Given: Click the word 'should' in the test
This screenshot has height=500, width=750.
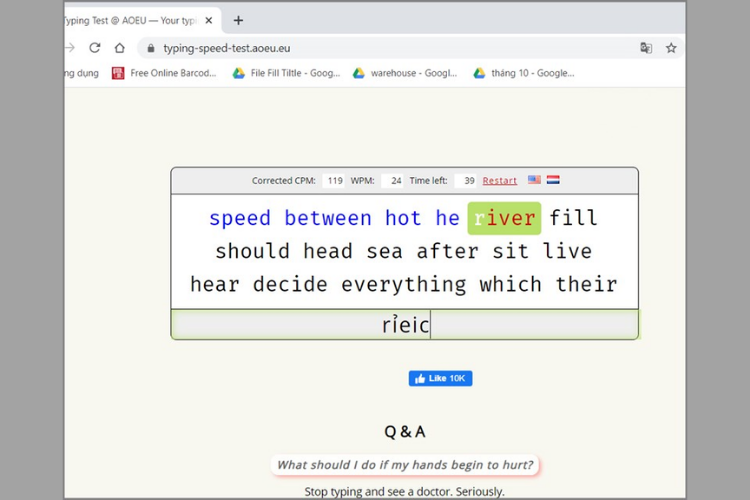Looking at the screenshot, I should pyautogui.click(x=253, y=252).
